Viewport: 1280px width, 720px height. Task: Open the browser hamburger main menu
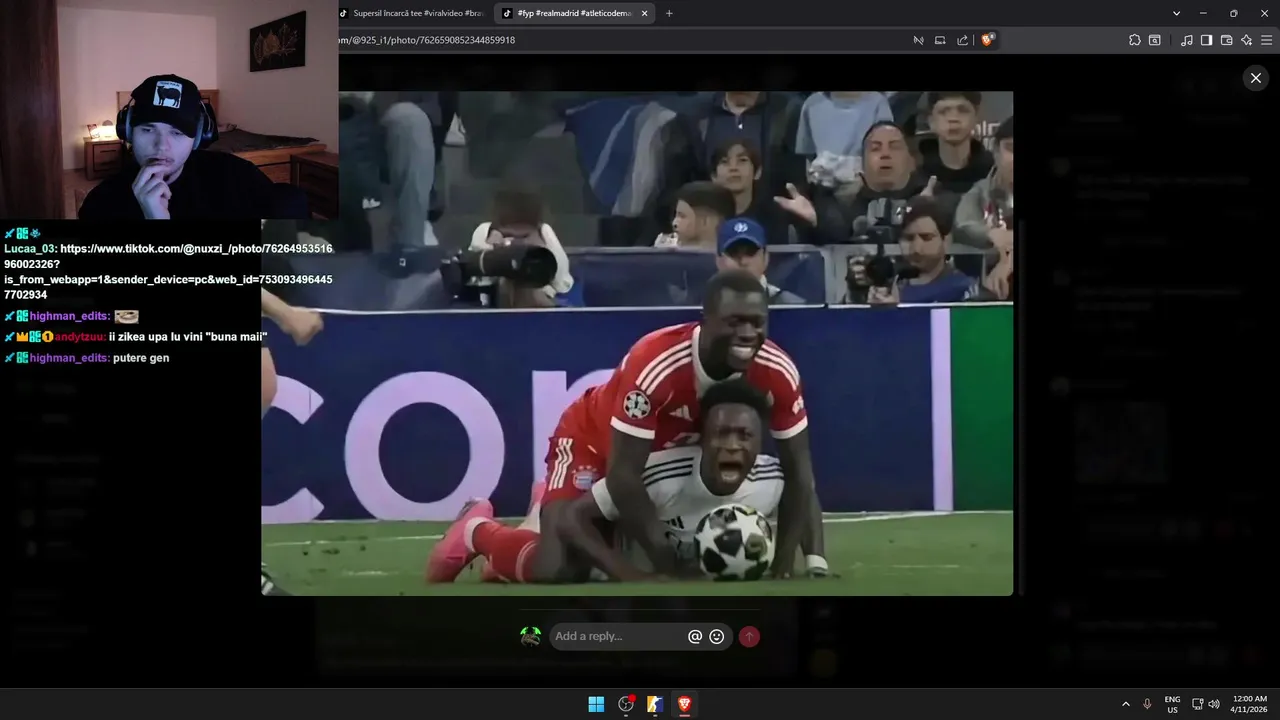pos(1267,40)
